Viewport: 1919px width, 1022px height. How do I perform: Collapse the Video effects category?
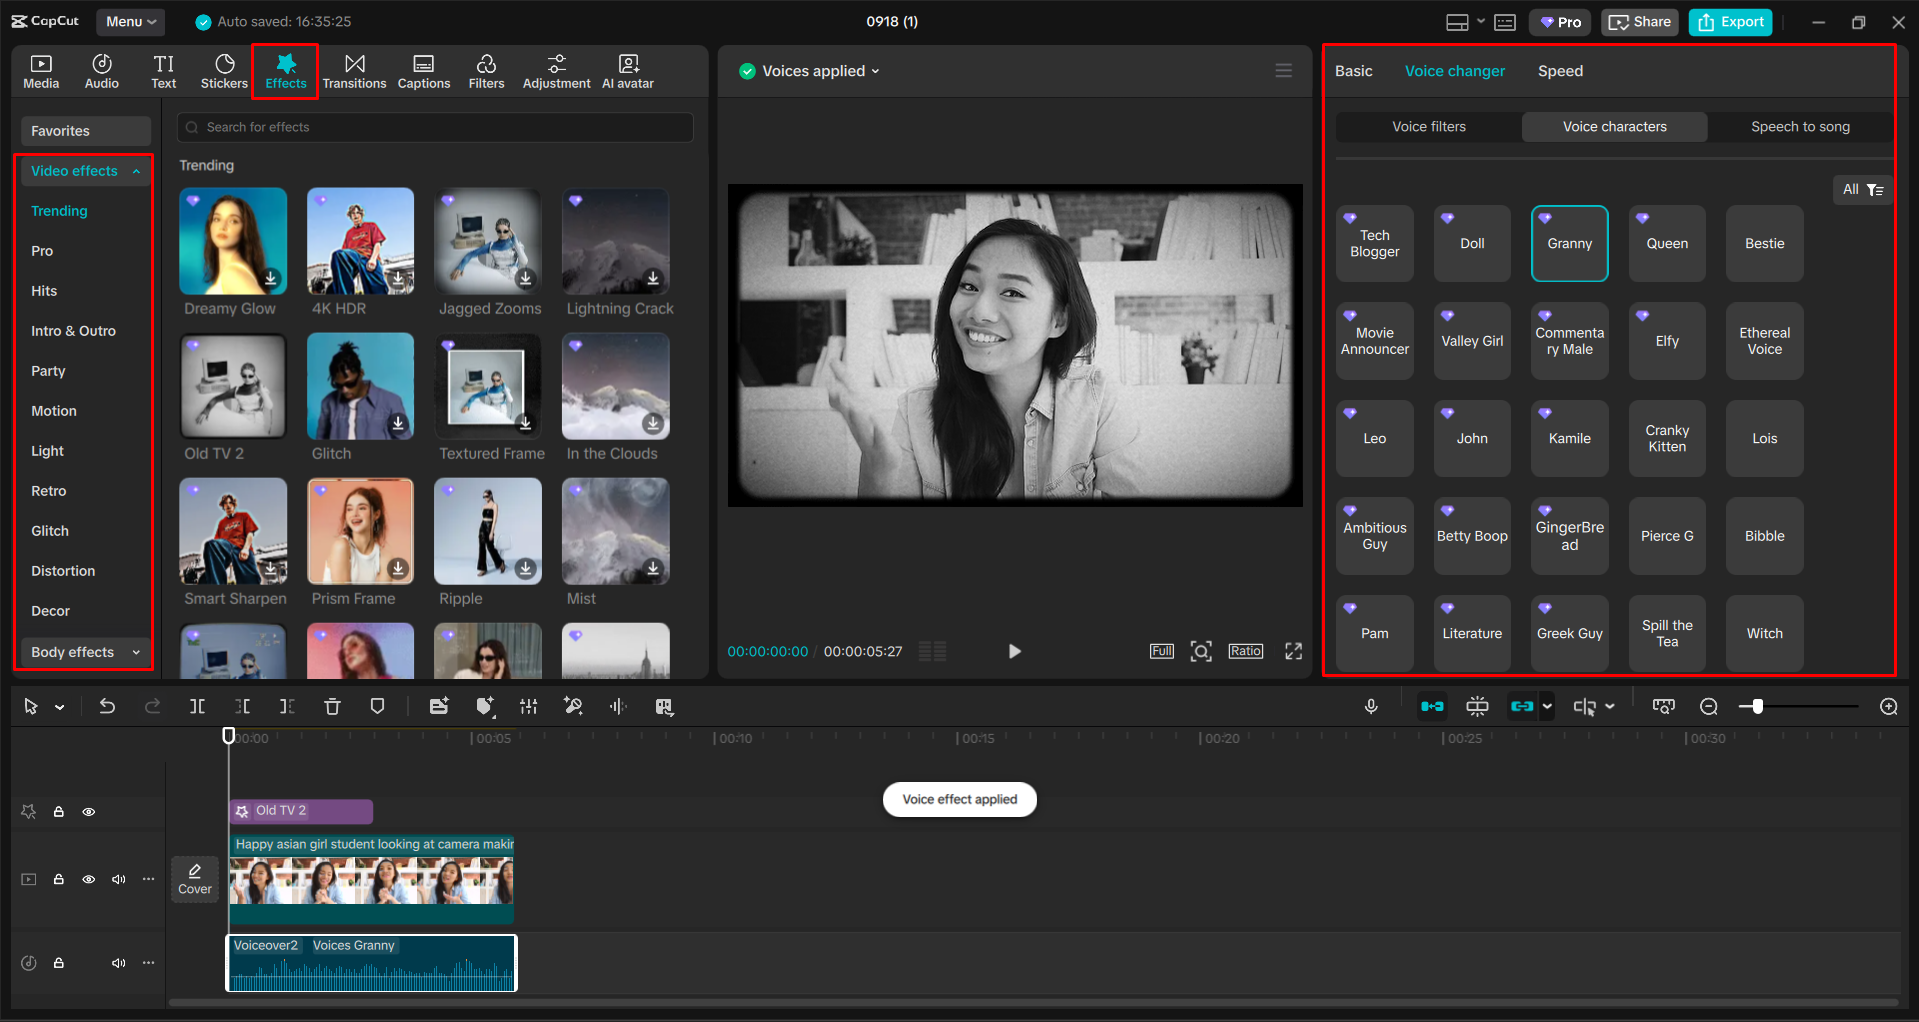point(135,170)
